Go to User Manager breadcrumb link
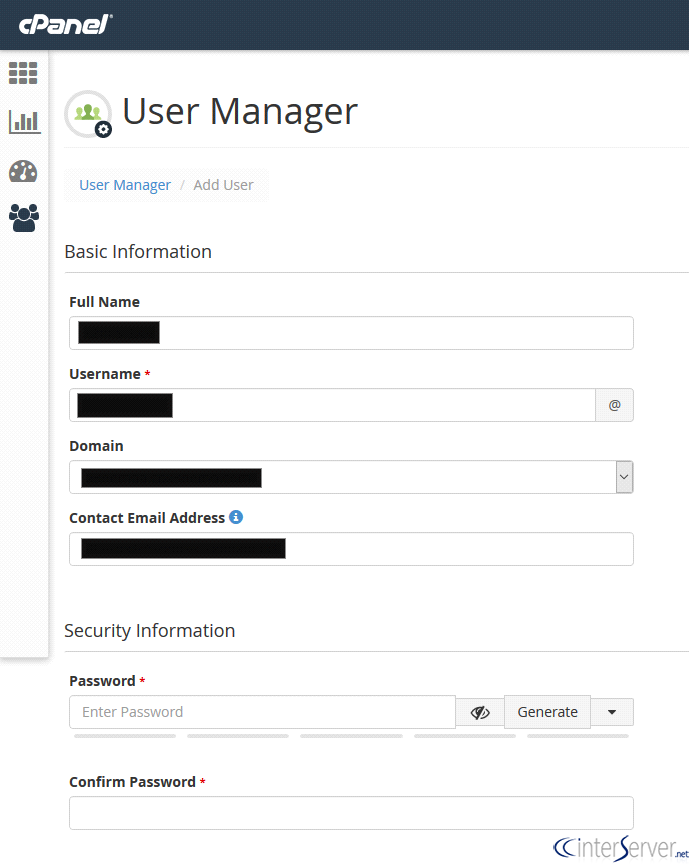 125,185
